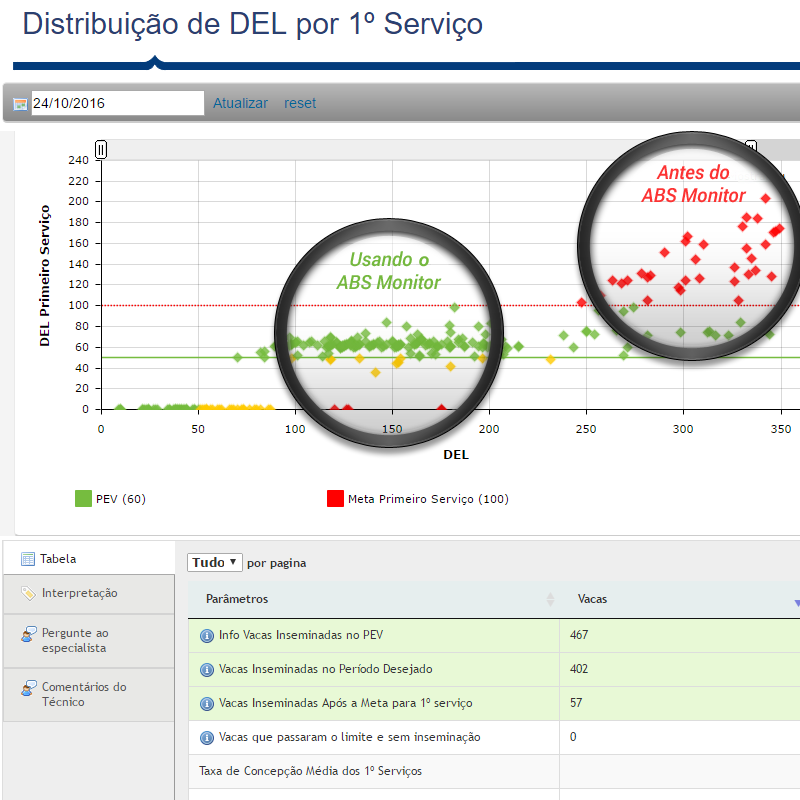
Task: Click the chat icon beside Pergunte ao especialista
Action: point(29,634)
